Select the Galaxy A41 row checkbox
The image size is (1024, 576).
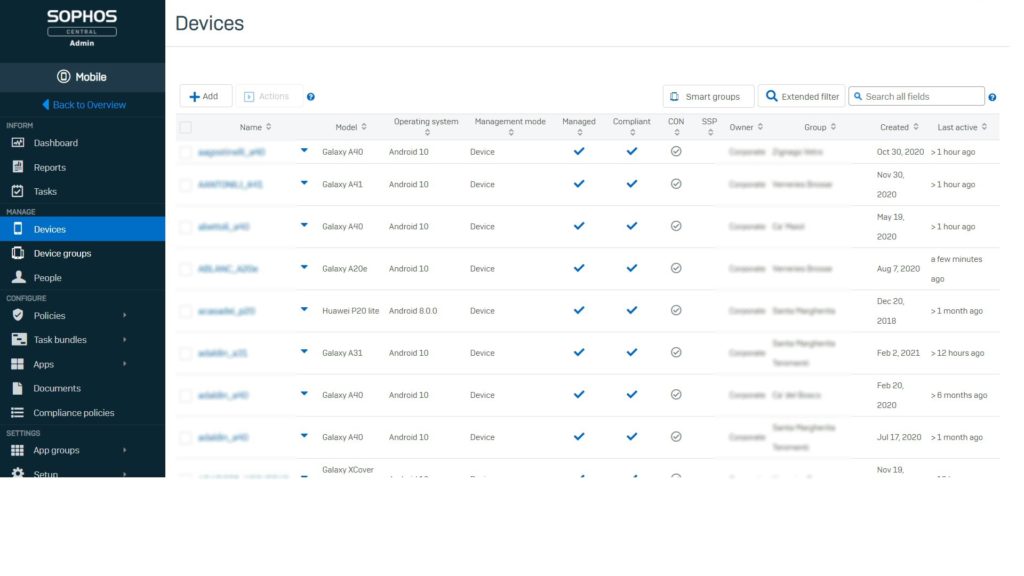(x=186, y=185)
